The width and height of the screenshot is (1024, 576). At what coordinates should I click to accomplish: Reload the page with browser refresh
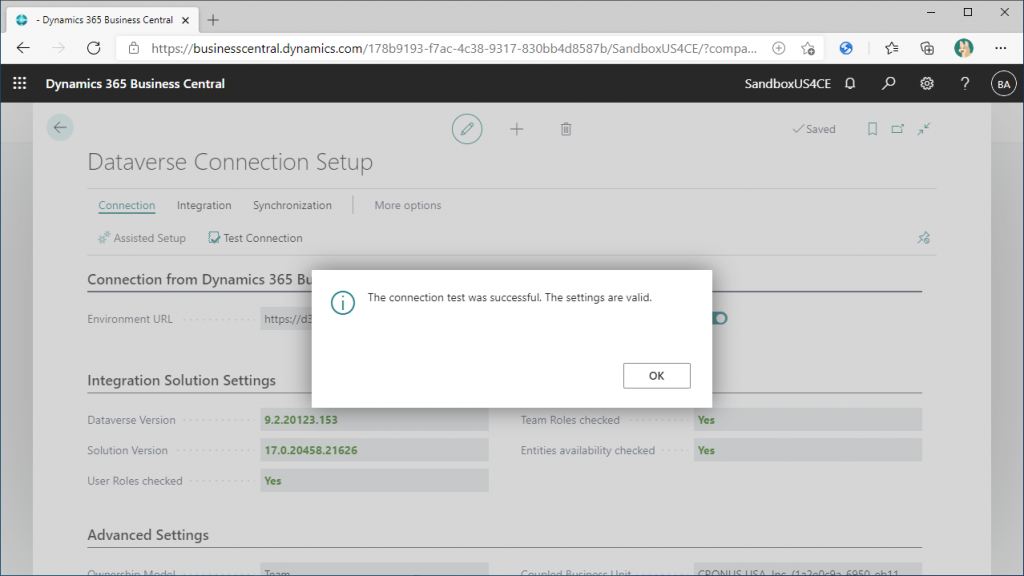[93, 48]
